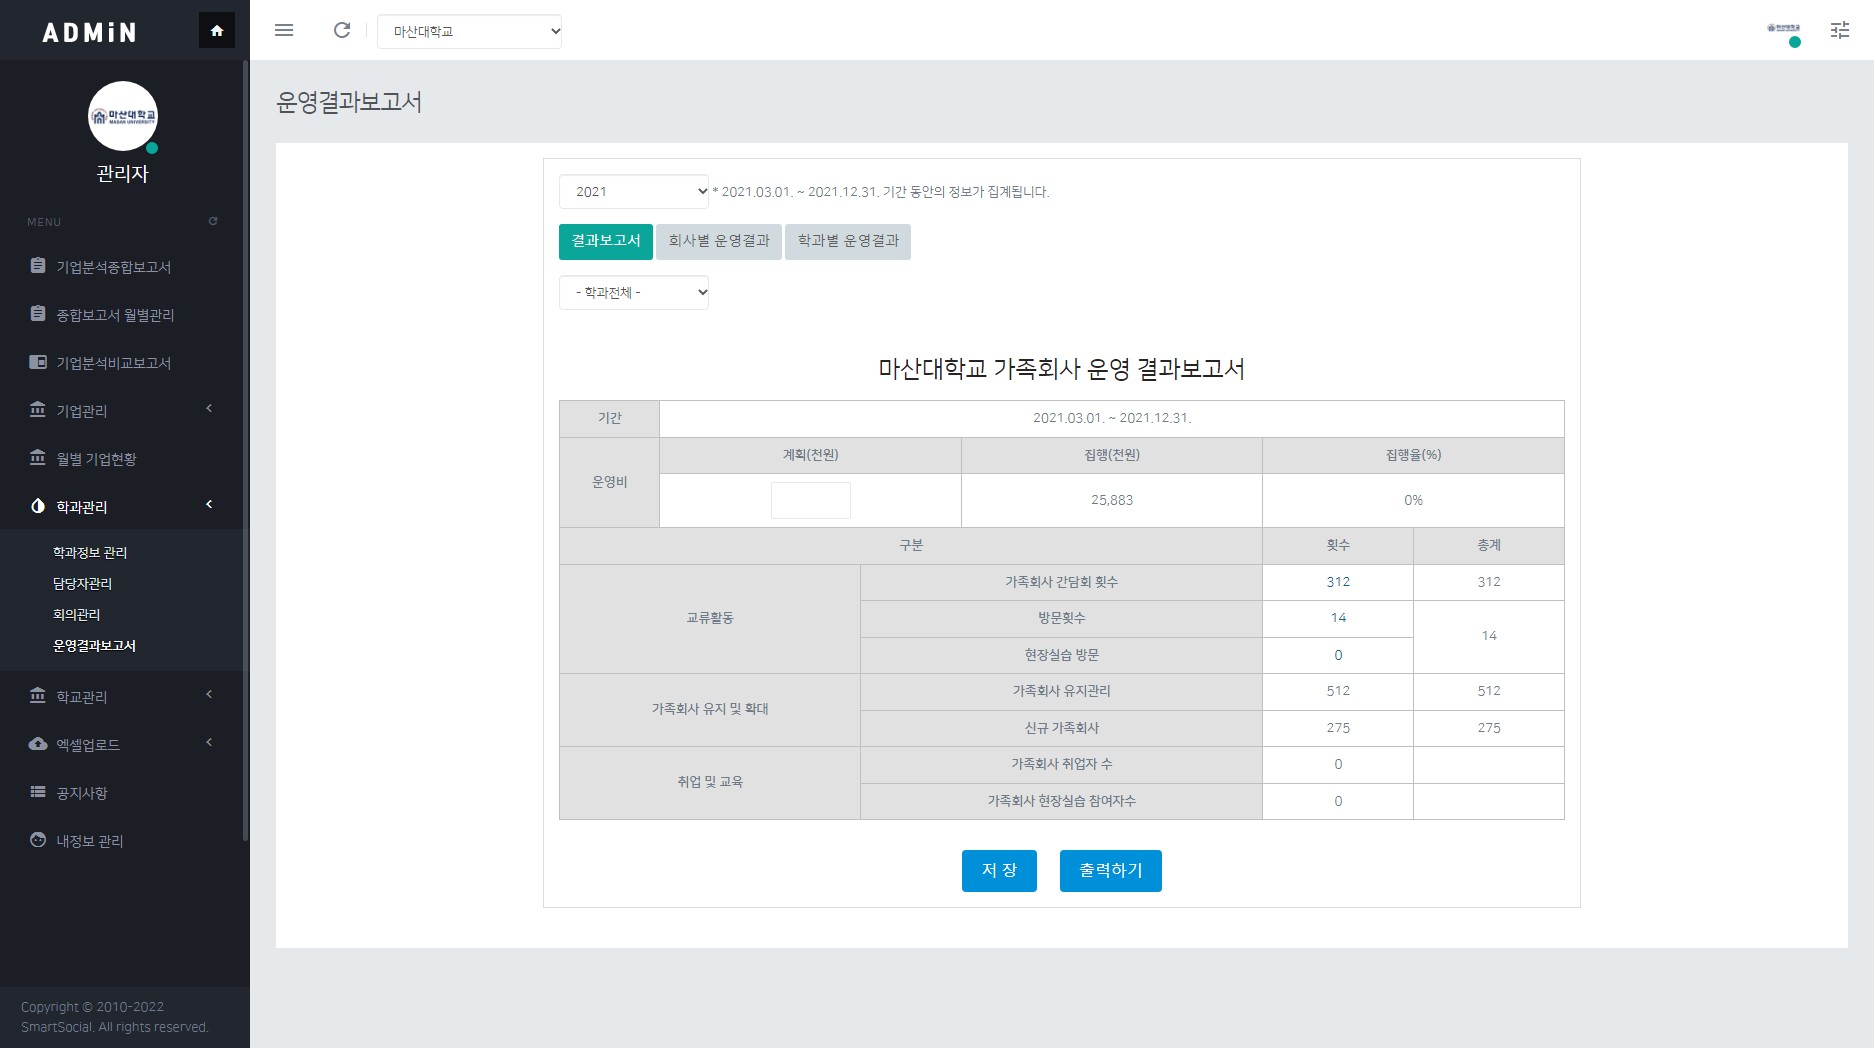Open 엑셀업로드 cloud upload menu
Viewport: 1874px width, 1048px height.
(x=88, y=745)
